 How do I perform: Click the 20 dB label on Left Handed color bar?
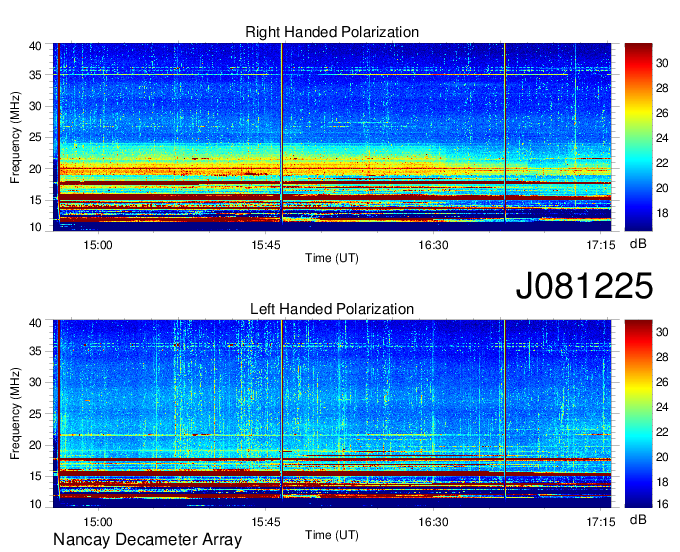coord(662,457)
